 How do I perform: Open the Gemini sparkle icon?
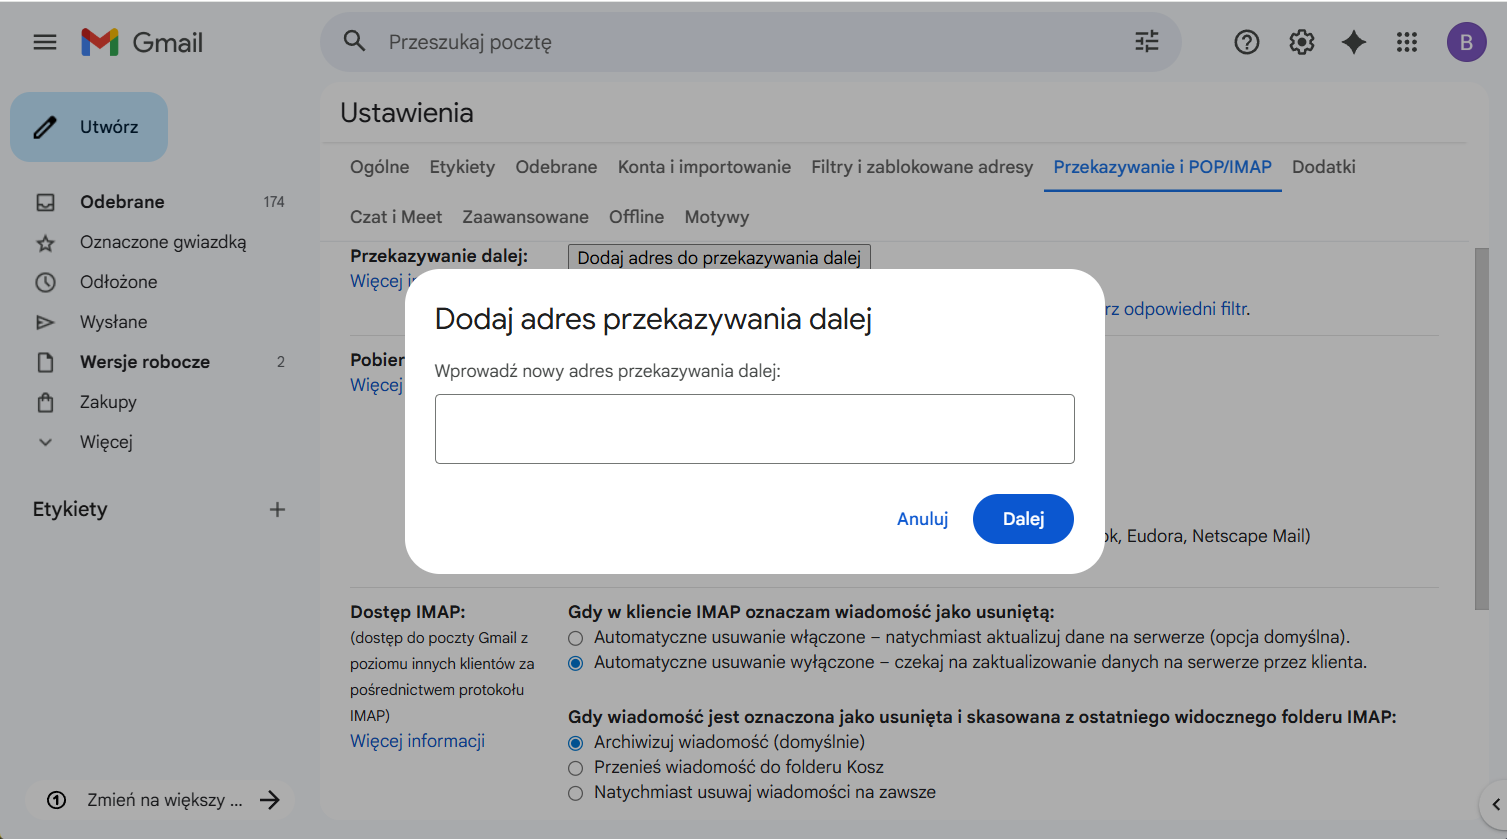(1353, 42)
